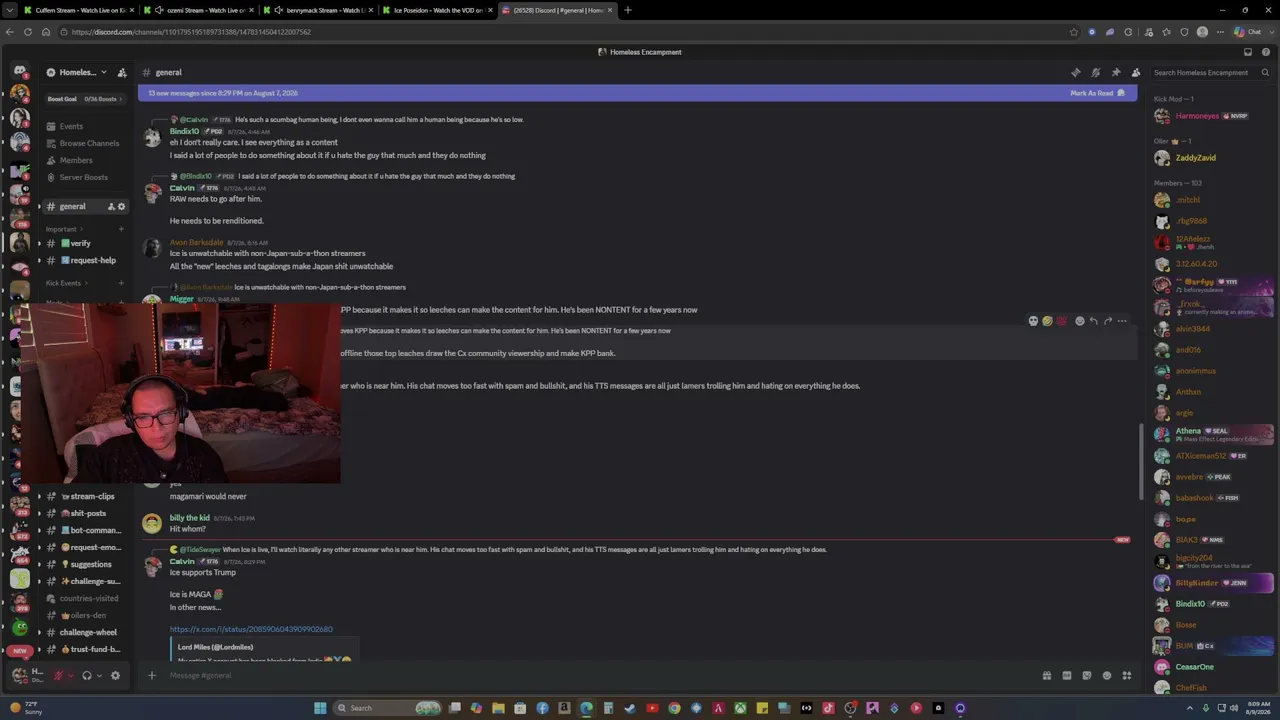
Task: Add channel to Kick Events category
Action: click(x=122, y=283)
